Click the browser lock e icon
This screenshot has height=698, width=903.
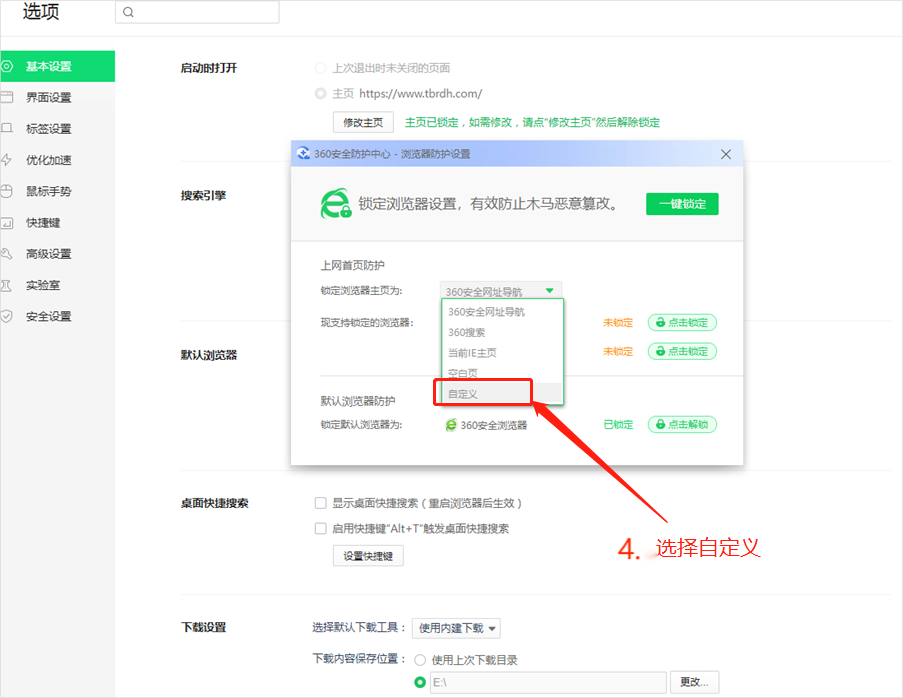(336, 203)
